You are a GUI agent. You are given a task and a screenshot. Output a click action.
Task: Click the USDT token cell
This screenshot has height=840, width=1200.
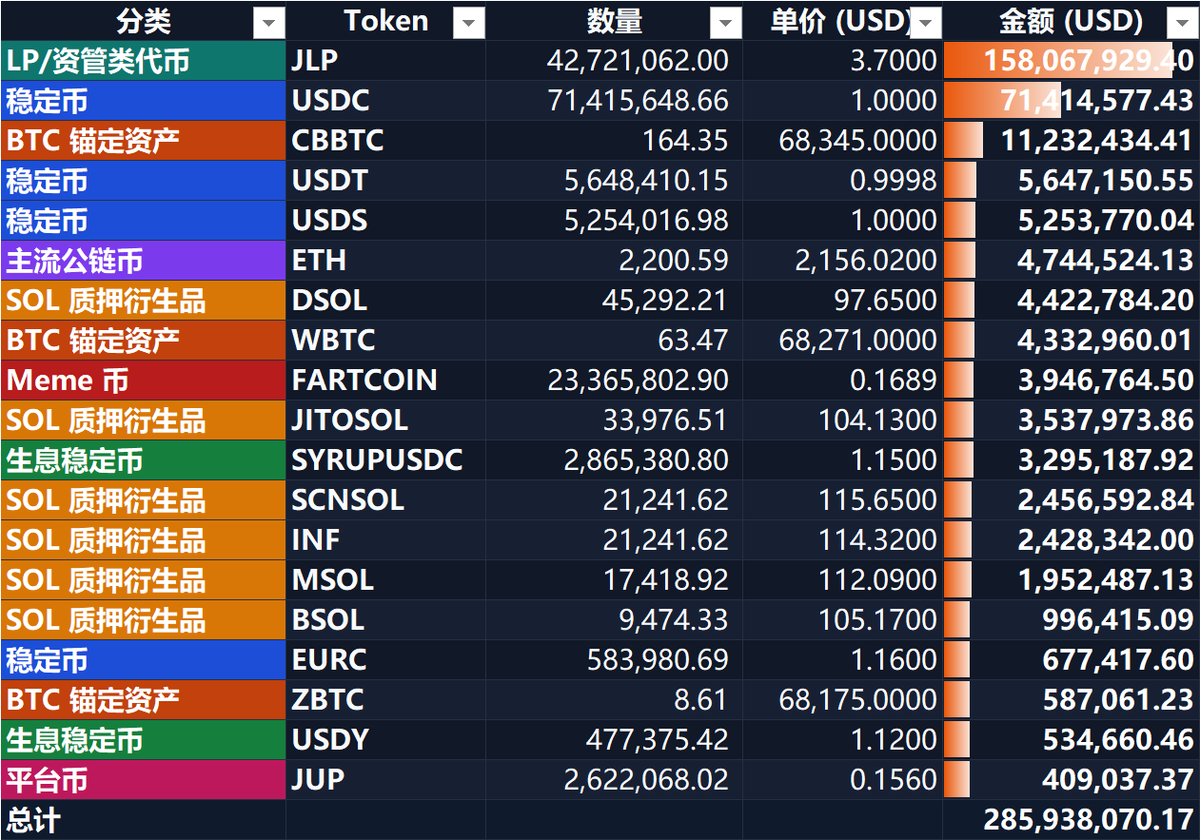pos(386,180)
